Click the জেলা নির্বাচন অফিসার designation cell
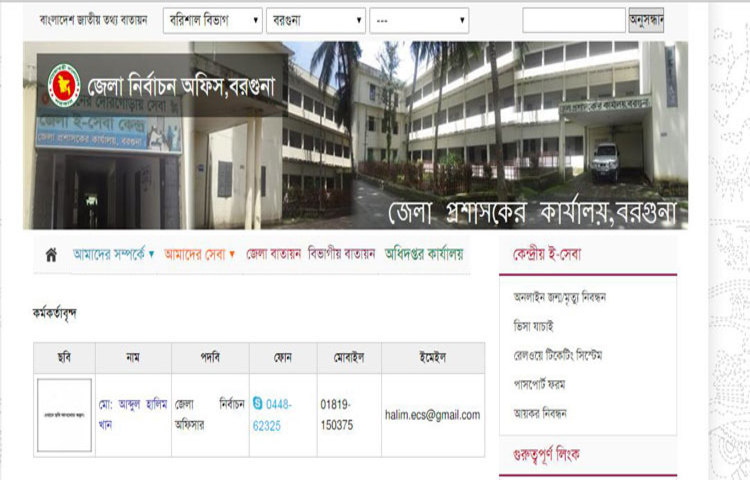The image size is (750, 480). coord(210,415)
